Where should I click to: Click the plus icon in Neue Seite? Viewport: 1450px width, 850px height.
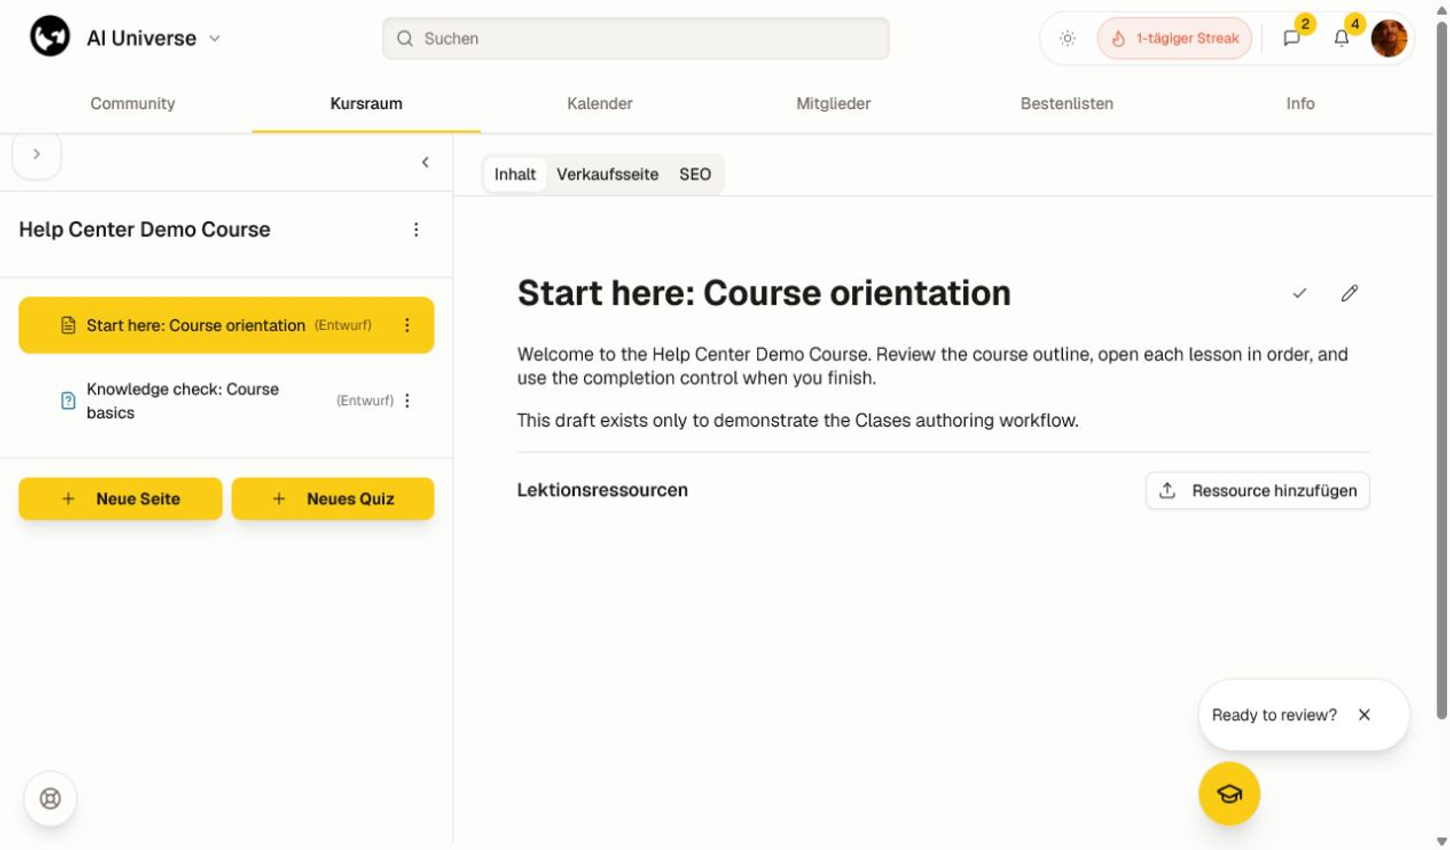pos(68,499)
